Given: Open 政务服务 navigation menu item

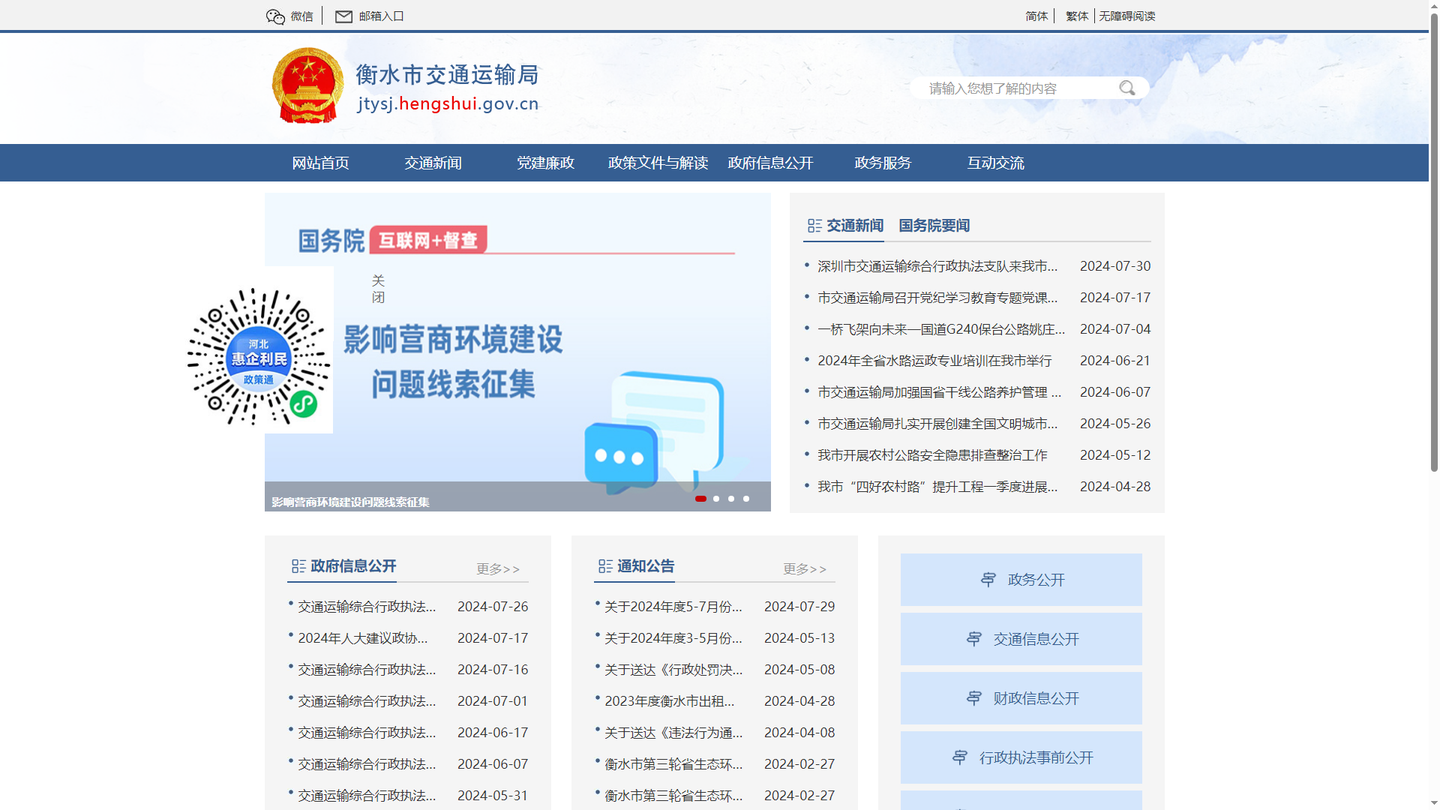Looking at the screenshot, I should click(883, 163).
